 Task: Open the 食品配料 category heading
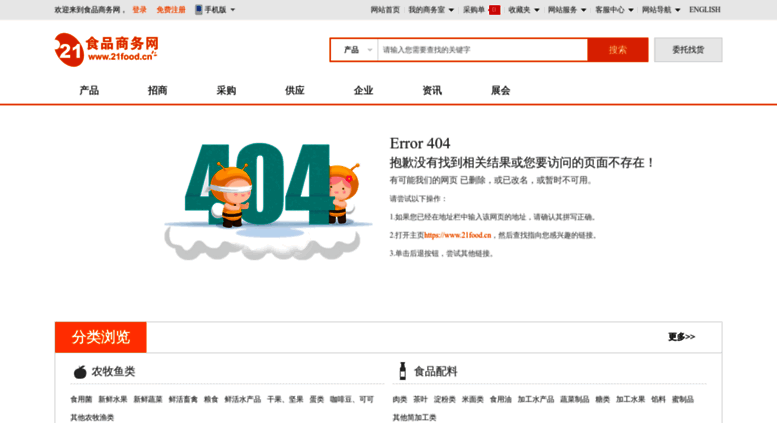coord(436,371)
